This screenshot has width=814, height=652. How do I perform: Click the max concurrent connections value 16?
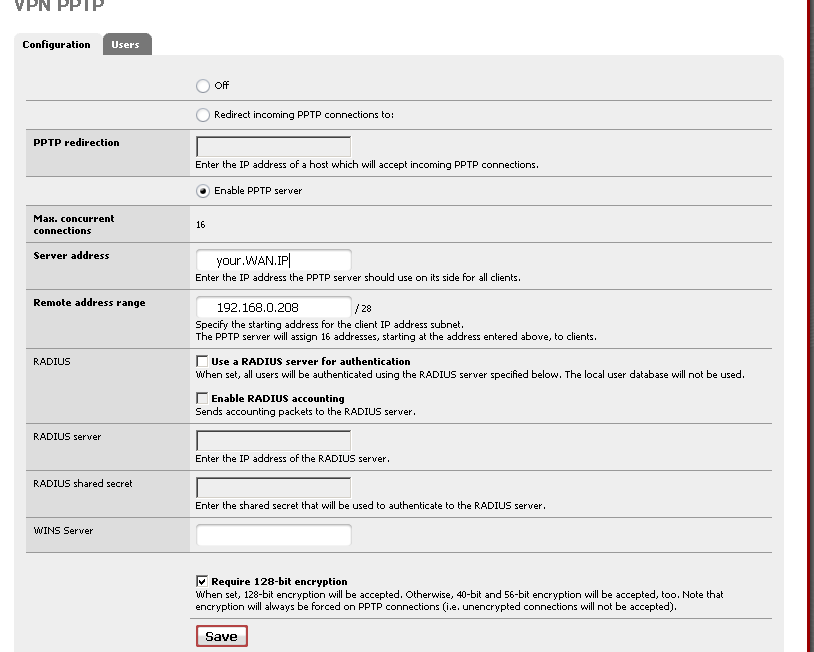[201, 225]
